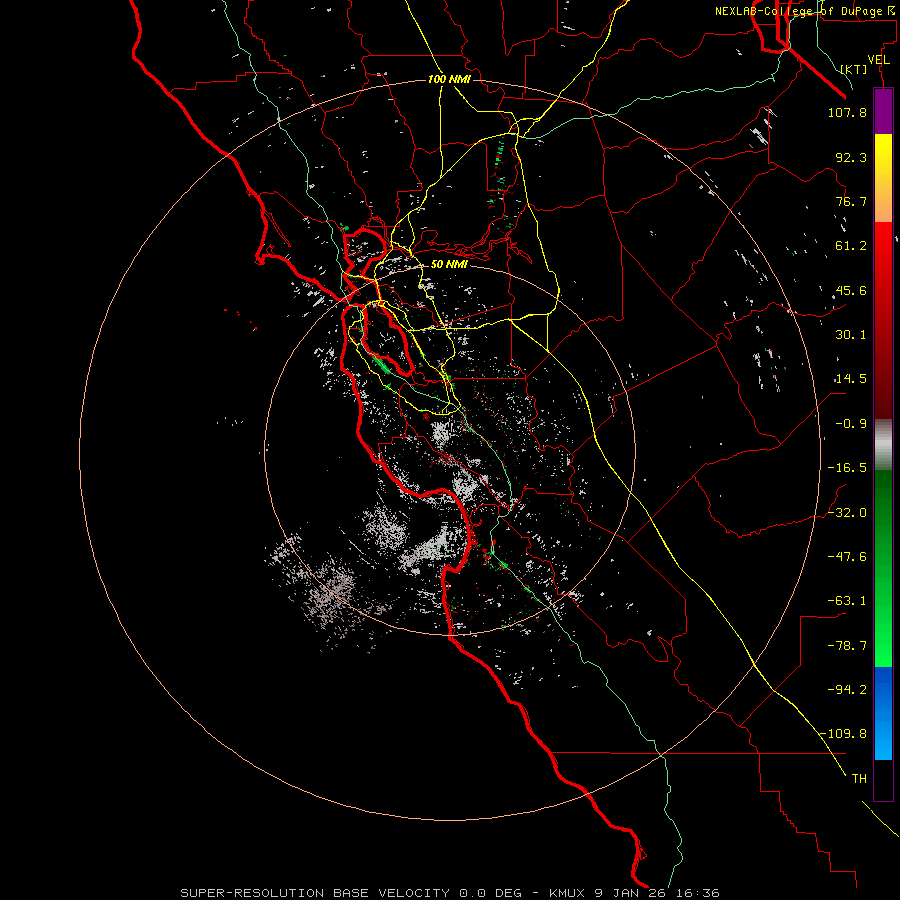
Task: Click the gray near-zero segment of the color bar
Action: coord(883,444)
